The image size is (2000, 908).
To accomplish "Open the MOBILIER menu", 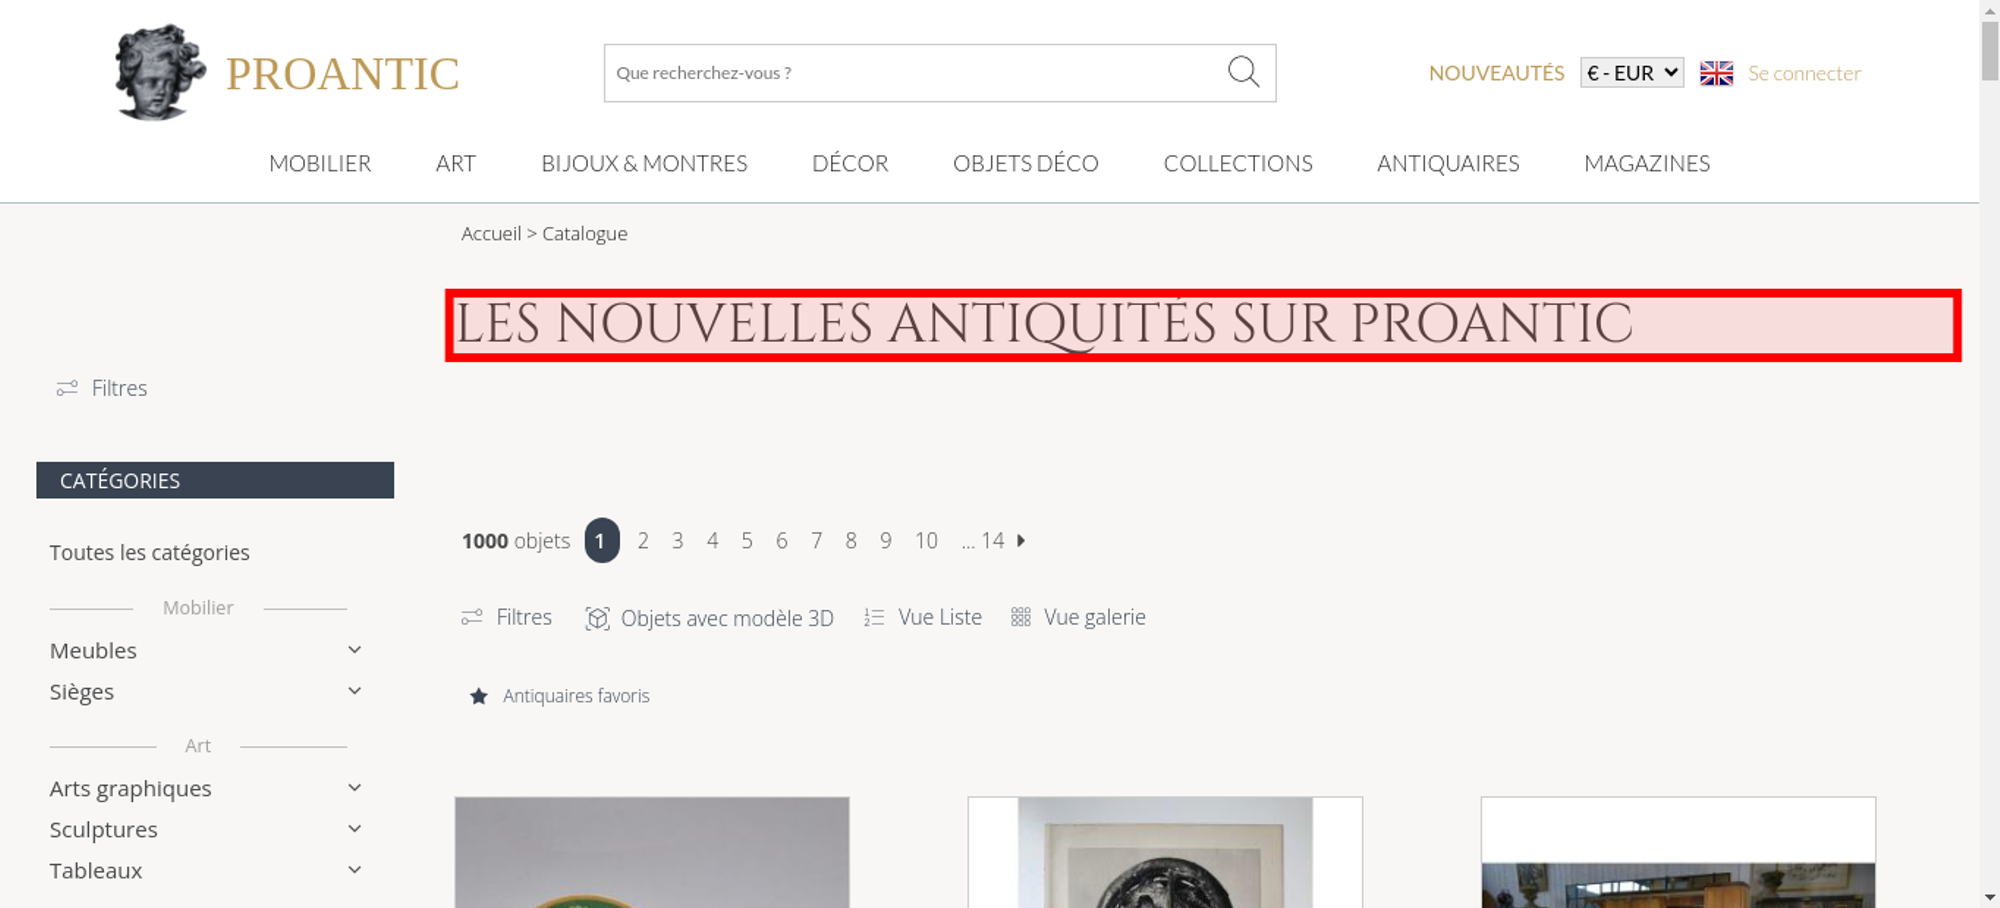I will (x=320, y=163).
